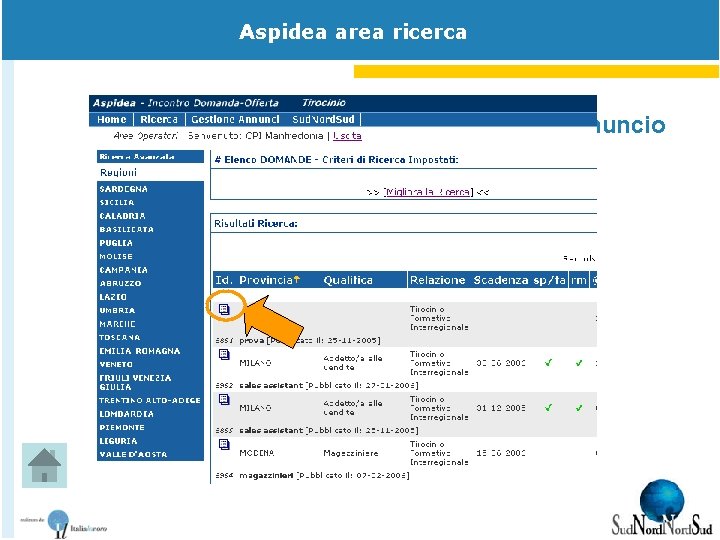720x540 pixels.
Task: Open the Home menu item
Action: (112, 119)
